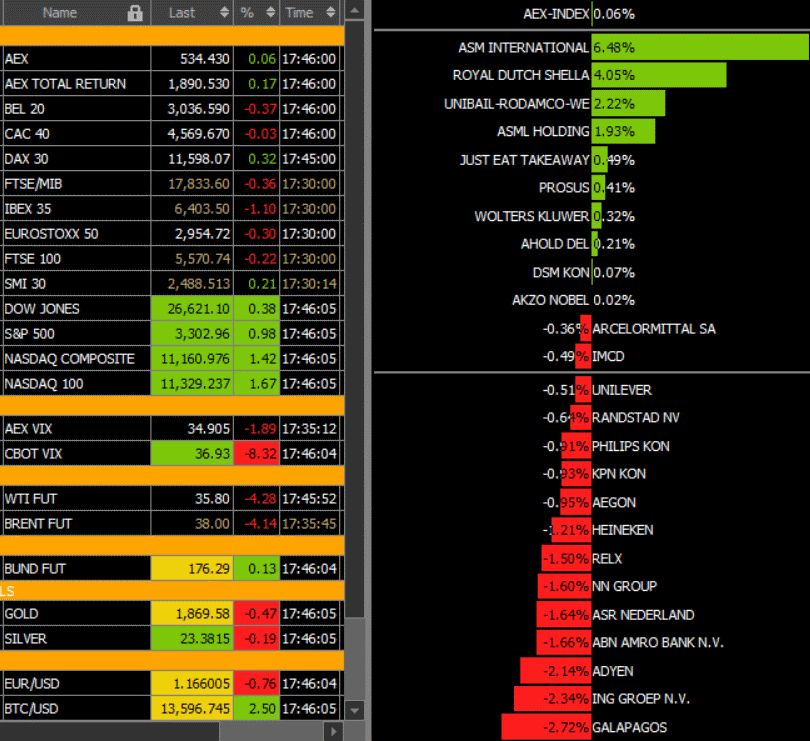This screenshot has height=741, width=810.
Task: Select the NASDAQ 100 row
Action: (x=172, y=383)
